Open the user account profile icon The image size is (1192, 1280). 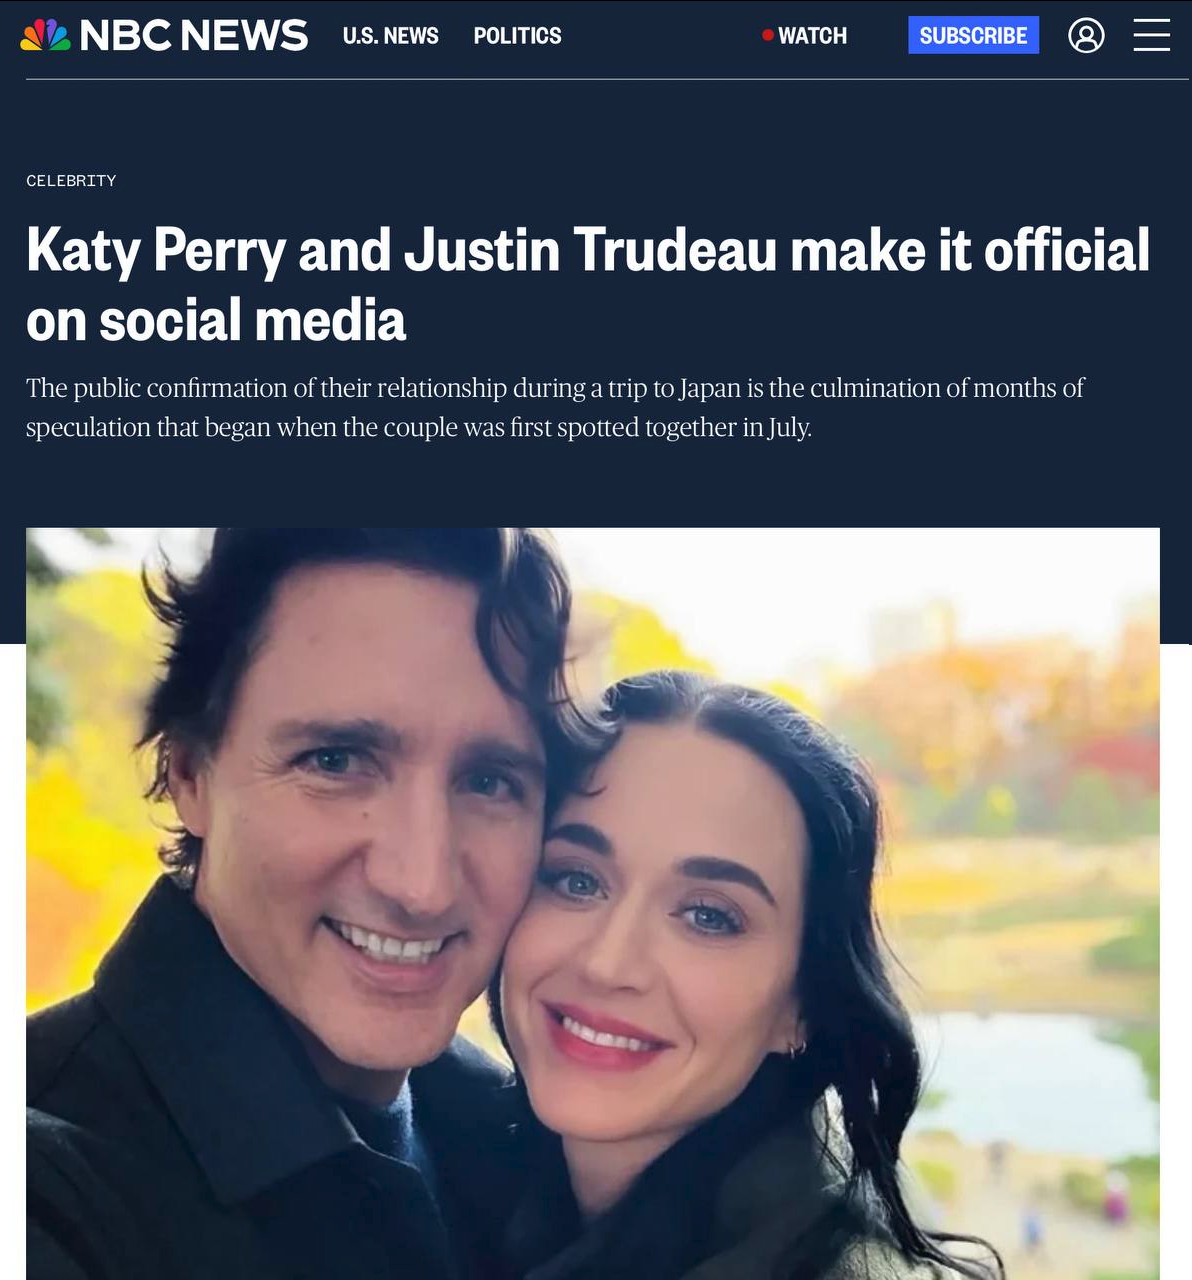tap(1086, 36)
